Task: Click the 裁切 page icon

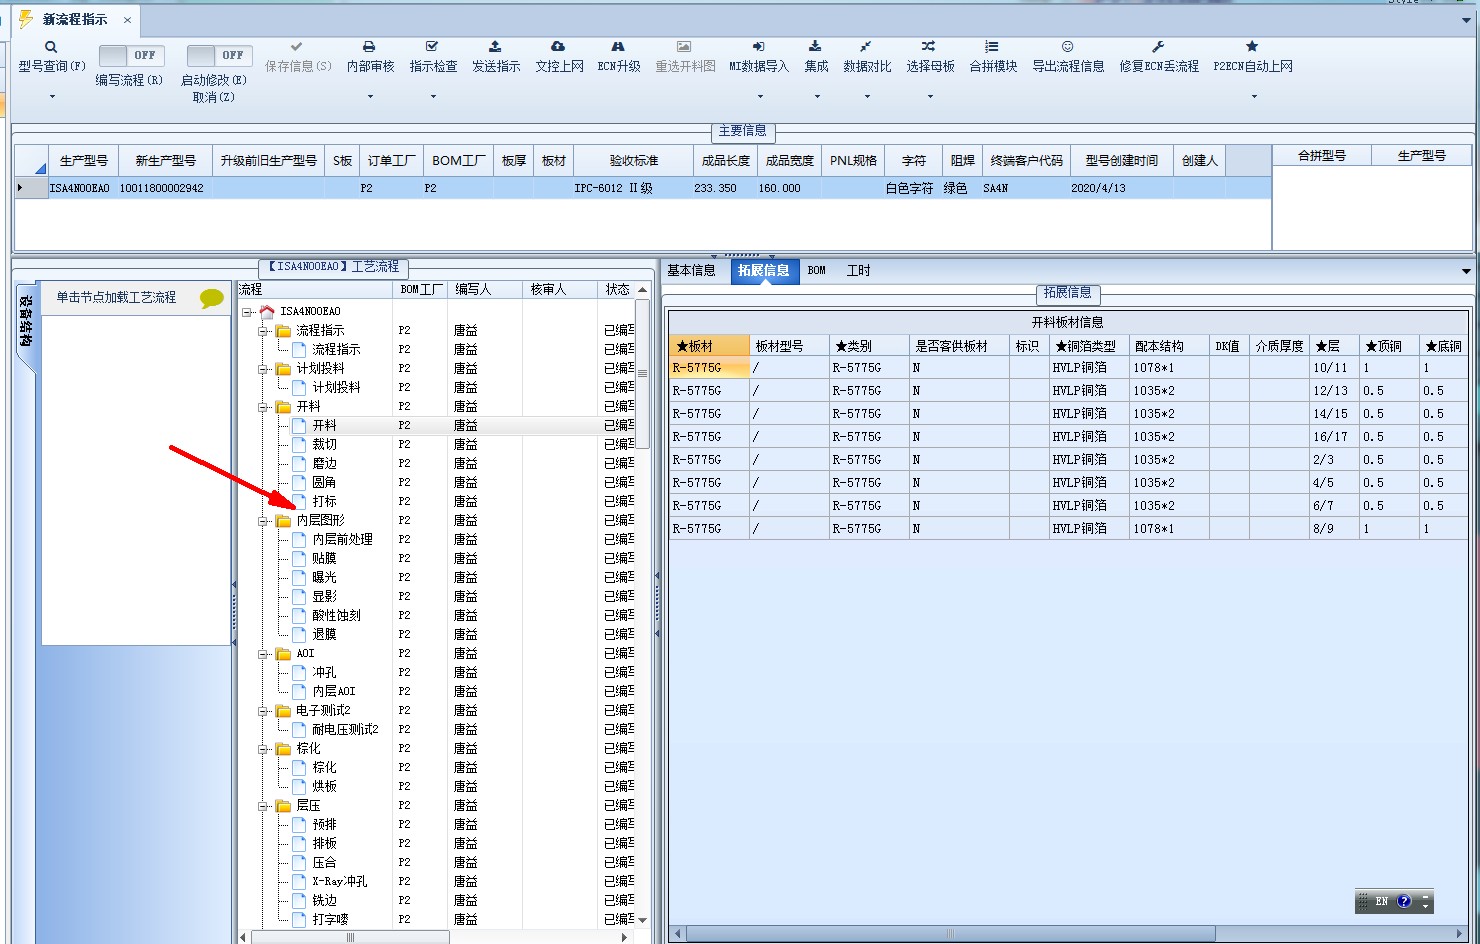Action: tap(299, 444)
